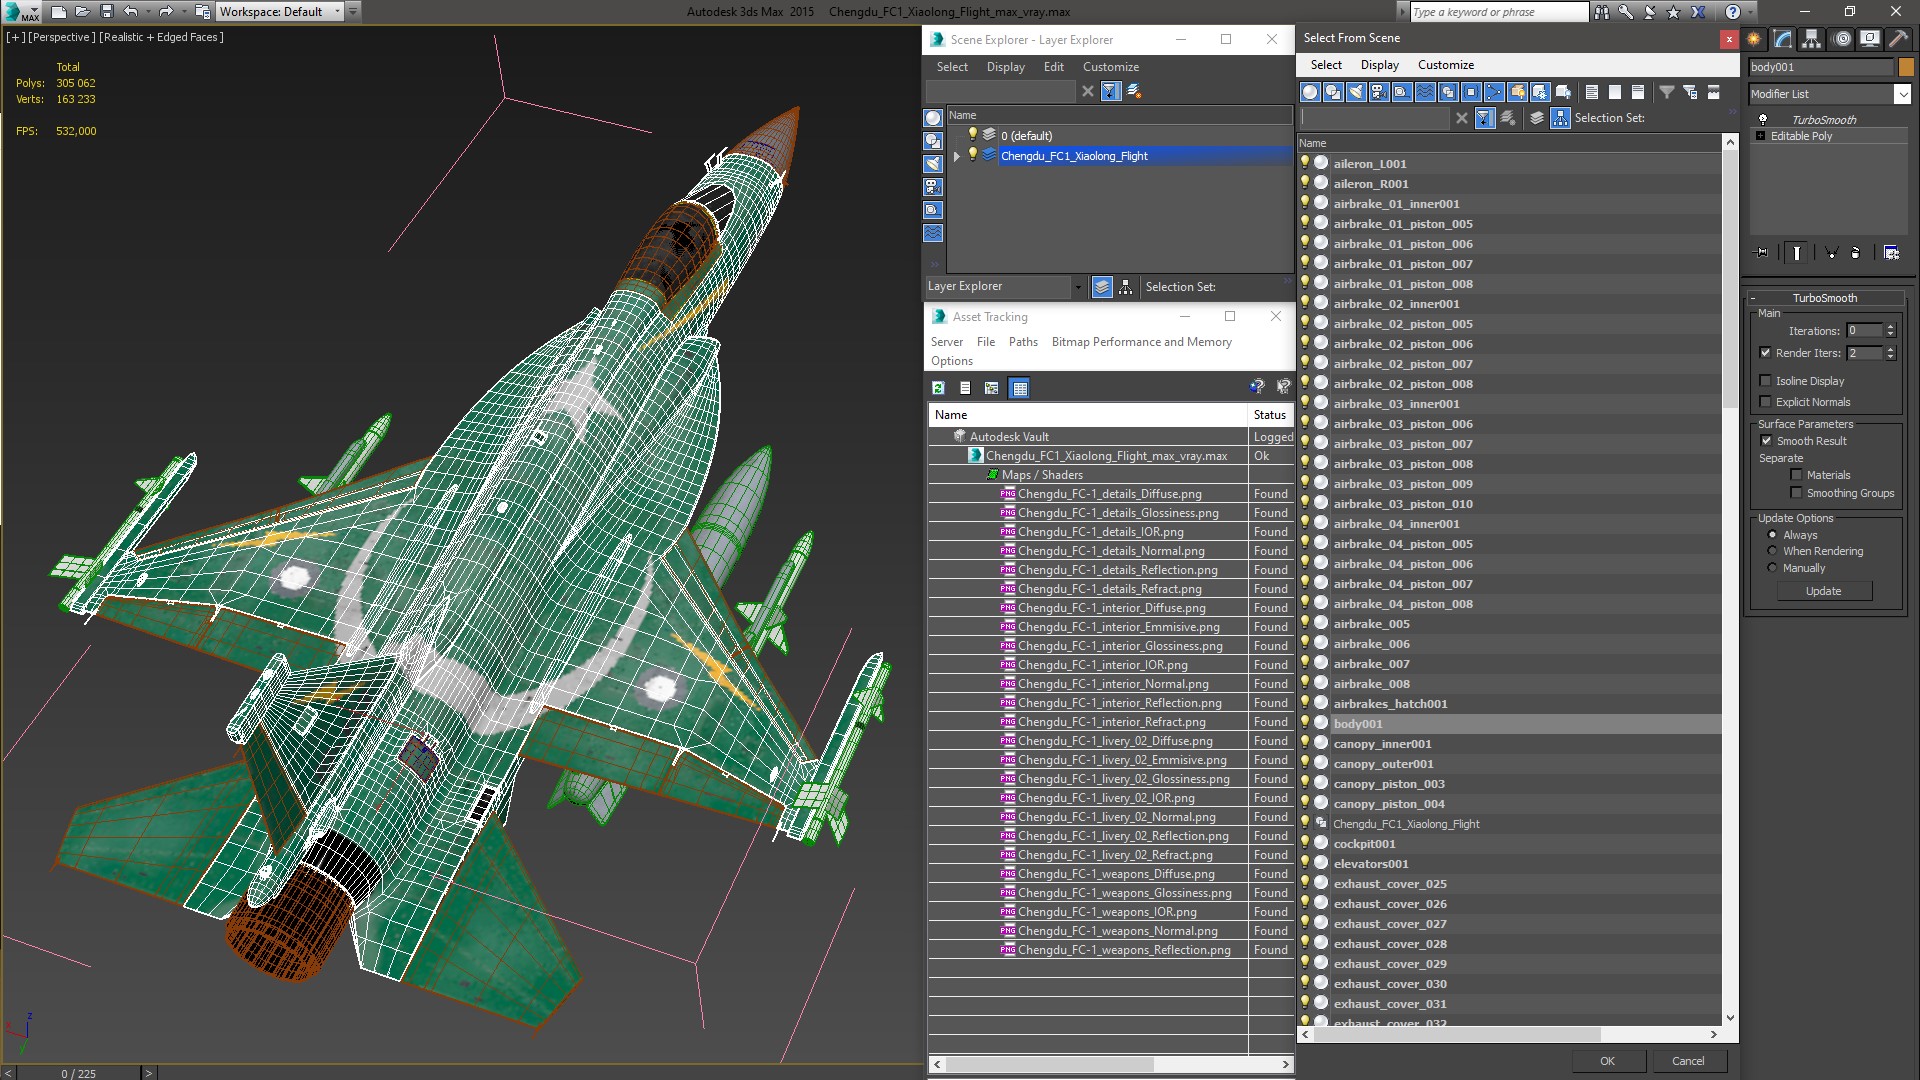Image resolution: width=1920 pixels, height=1080 pixels.
Task: Open the Display panel tab
Action: [x=1870, y=39]
